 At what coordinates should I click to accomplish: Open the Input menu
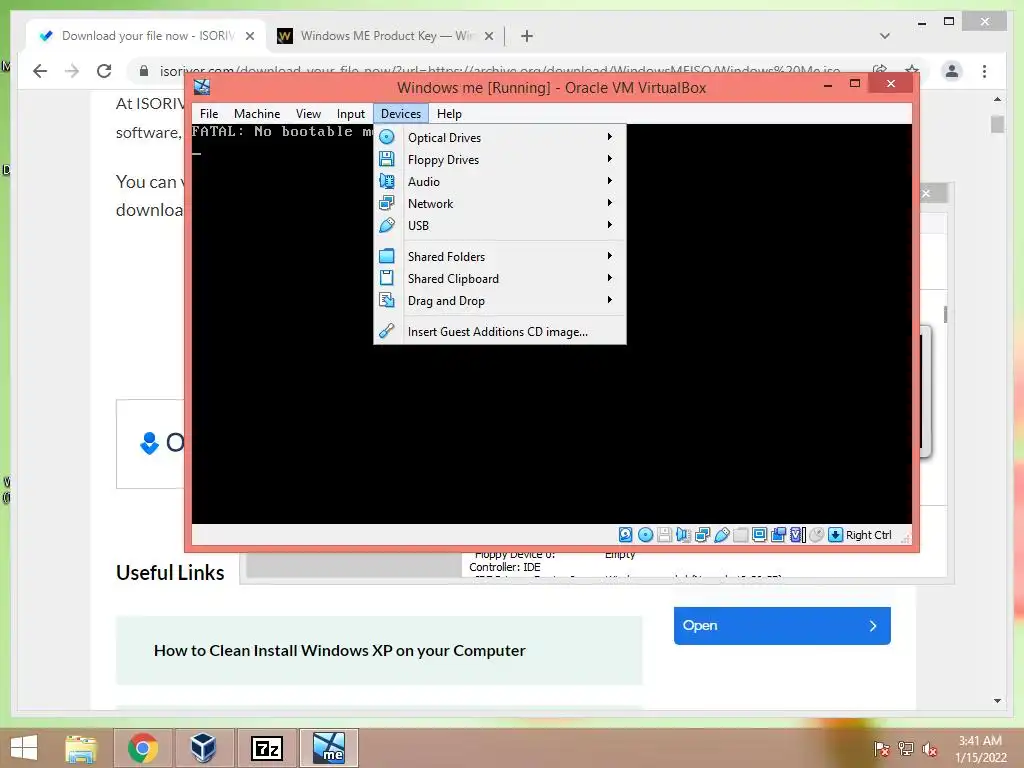coord(351,114)
